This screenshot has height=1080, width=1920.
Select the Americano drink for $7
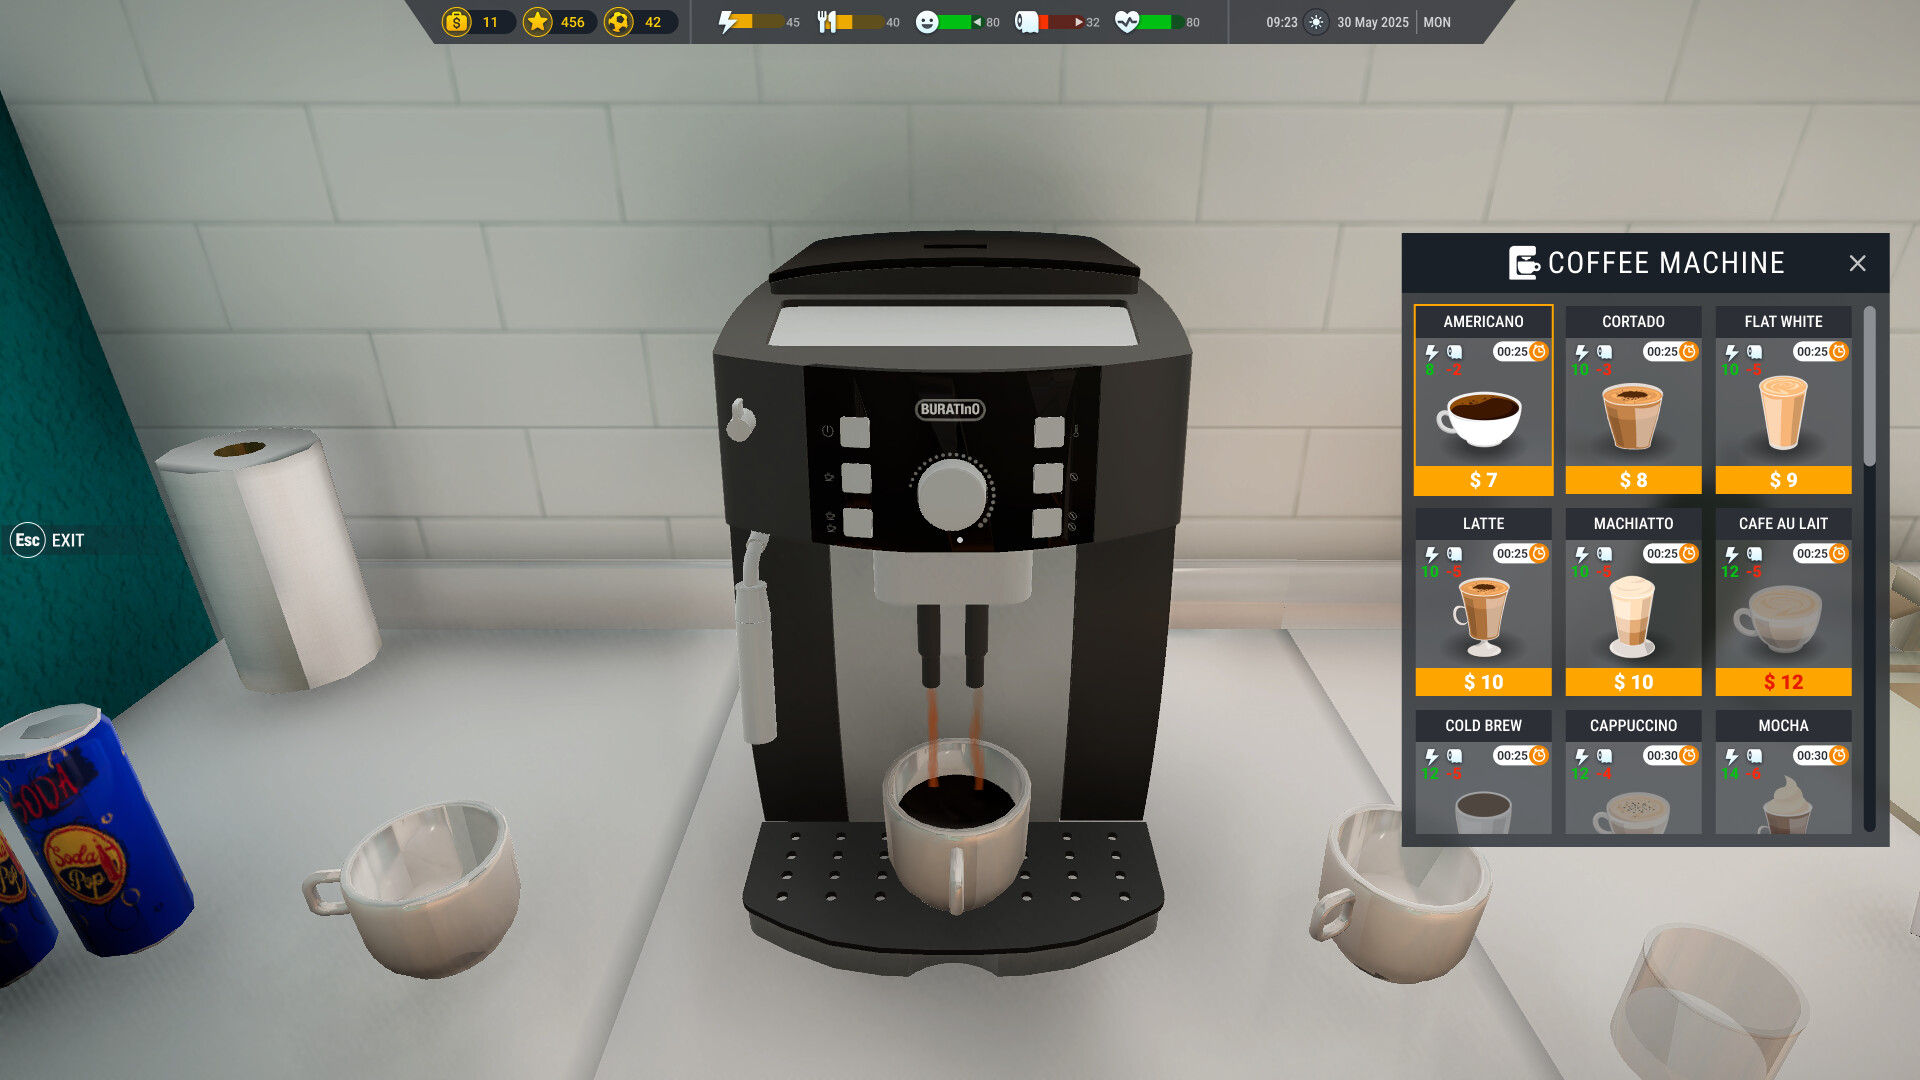pos(1483,481)
